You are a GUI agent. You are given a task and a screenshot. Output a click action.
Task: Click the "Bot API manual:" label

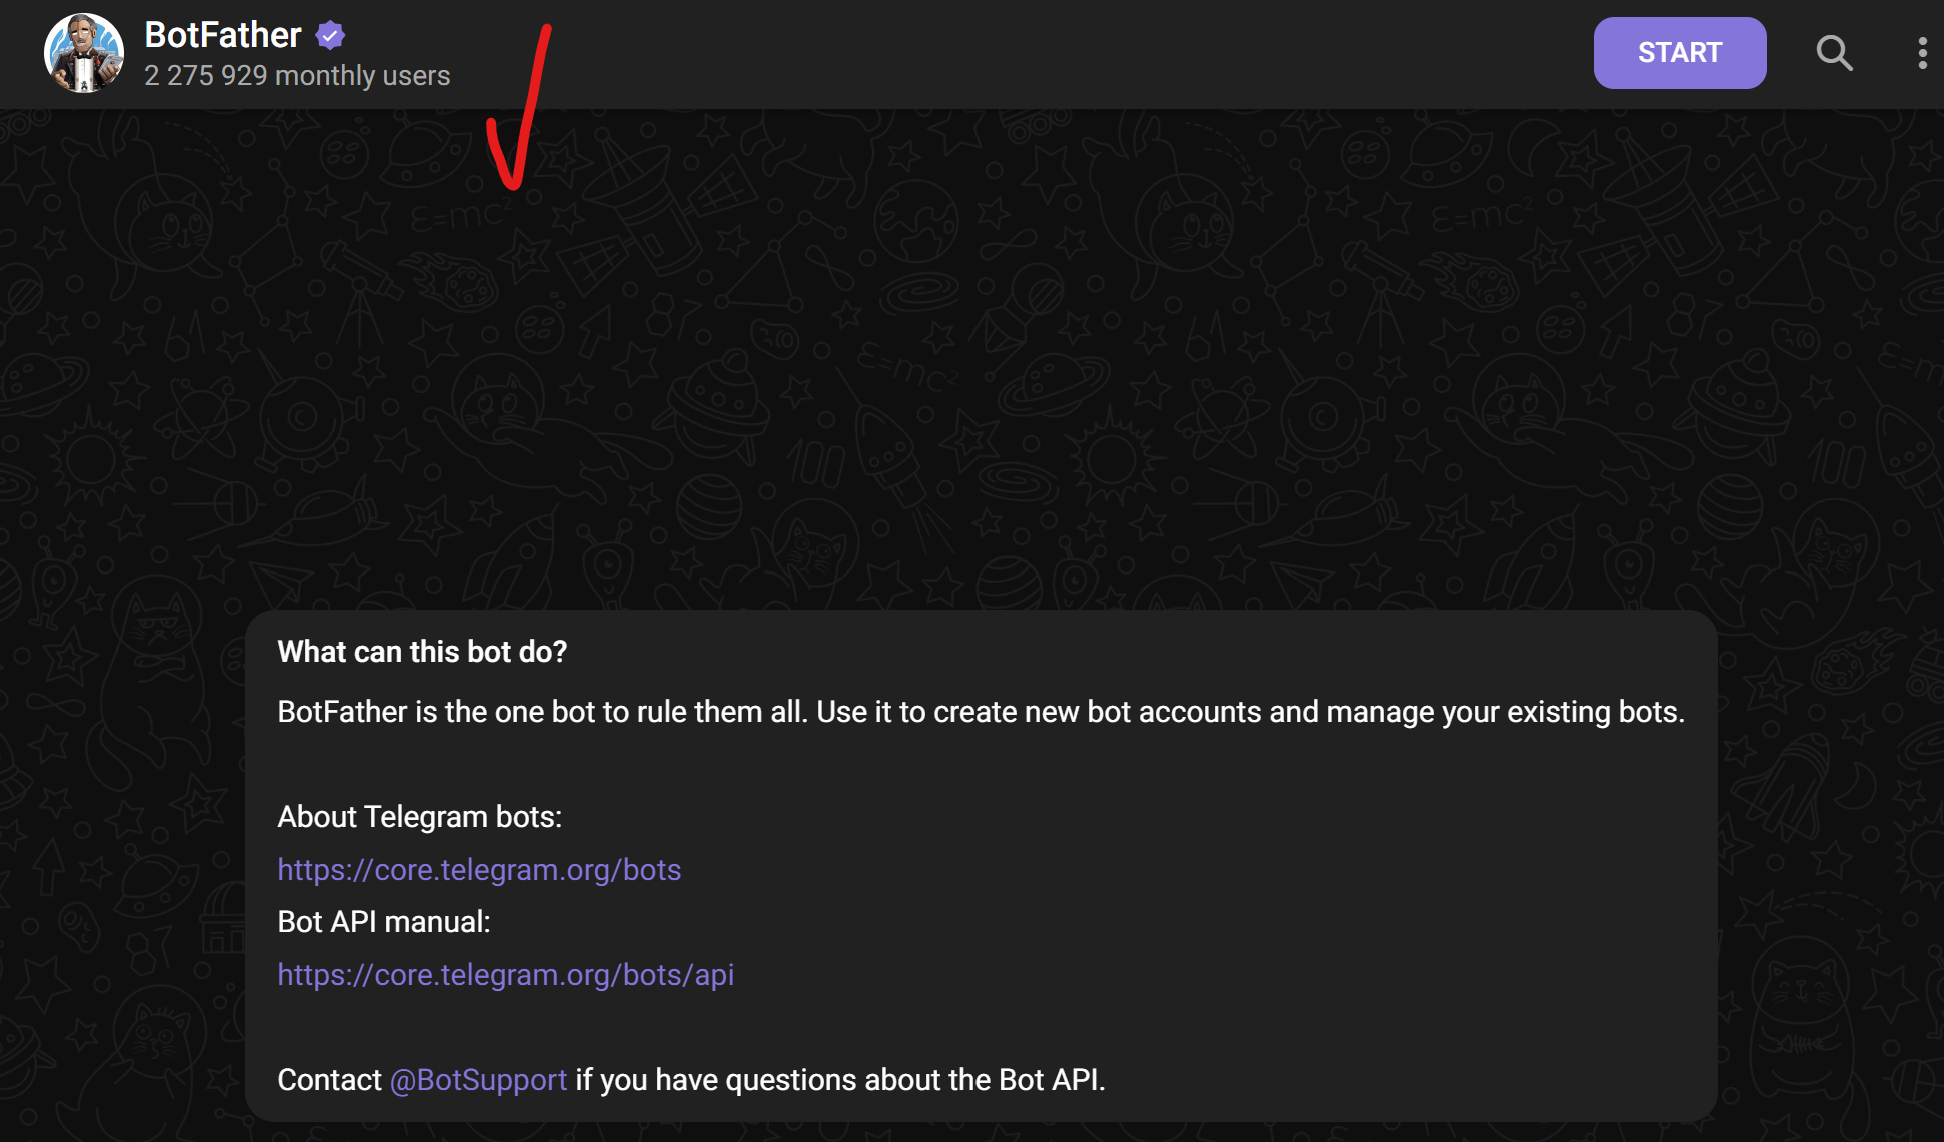[384, 922]
